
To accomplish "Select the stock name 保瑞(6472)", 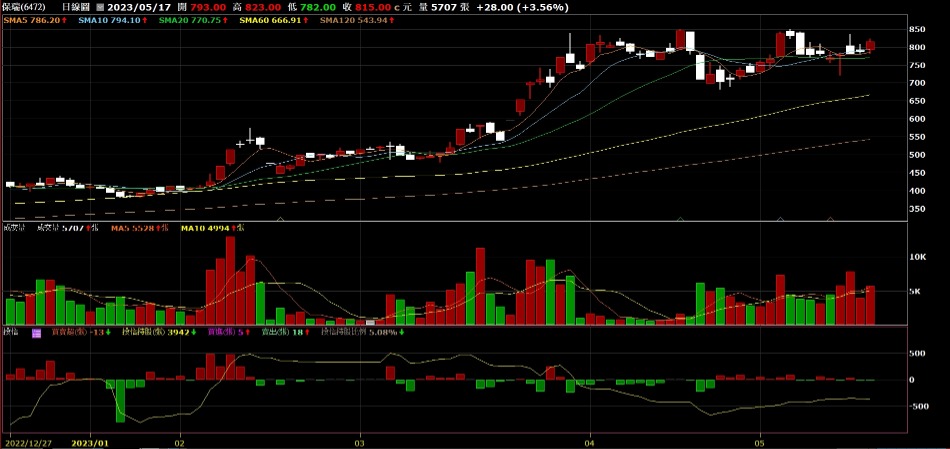I will click(25, 7).
